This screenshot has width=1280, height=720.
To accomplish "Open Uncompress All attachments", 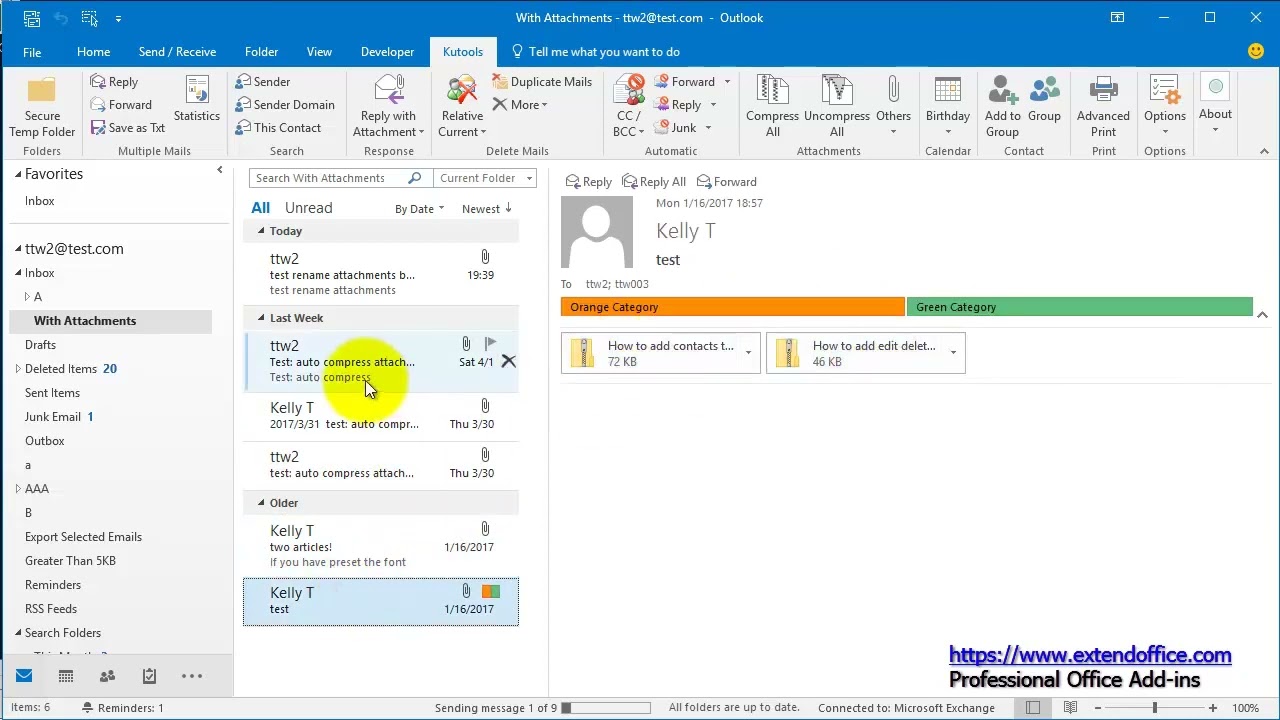I will coord(837,107).
